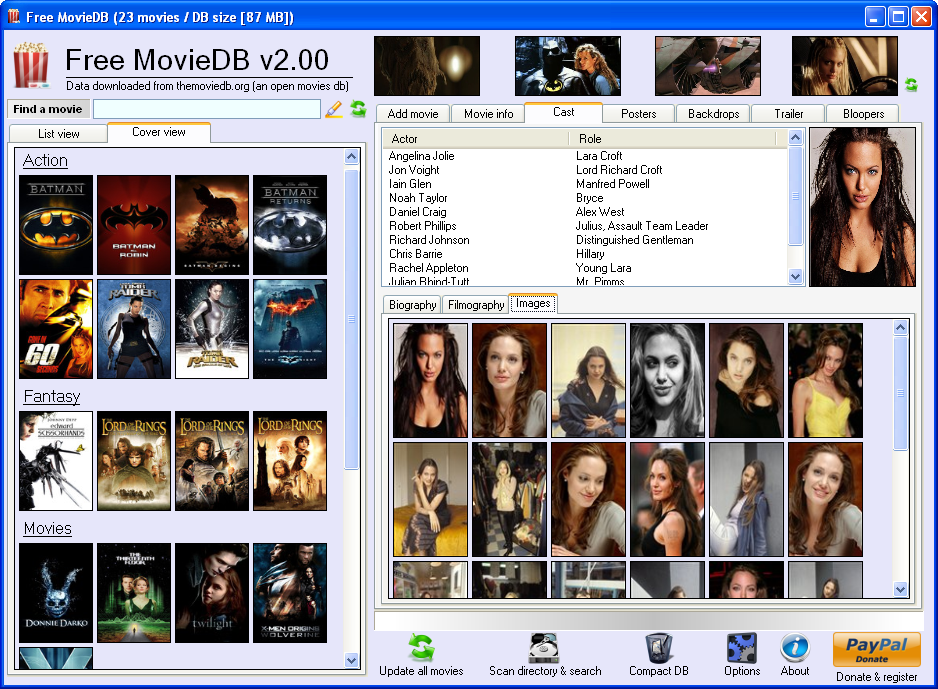Viewport: 938px width, 689px height.
Task: Open the About info icon
Action: tap(795, 647)
